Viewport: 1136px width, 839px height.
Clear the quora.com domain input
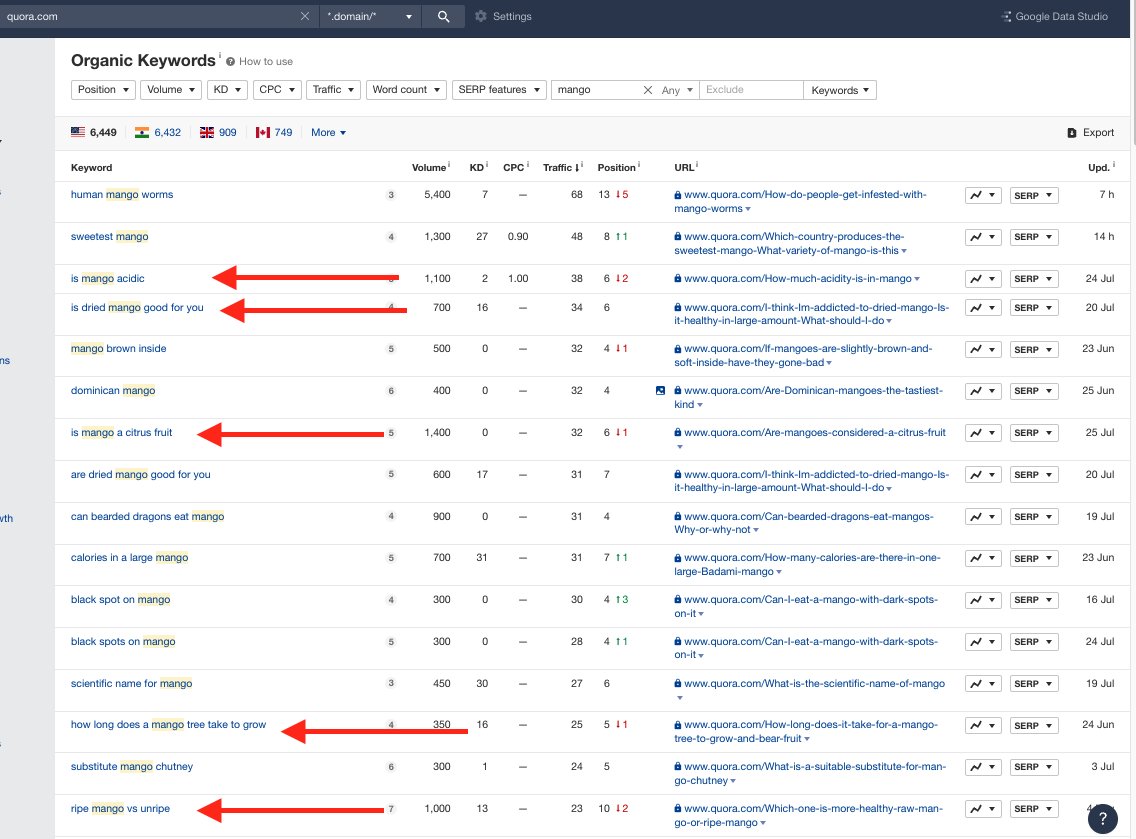point(305,16)
